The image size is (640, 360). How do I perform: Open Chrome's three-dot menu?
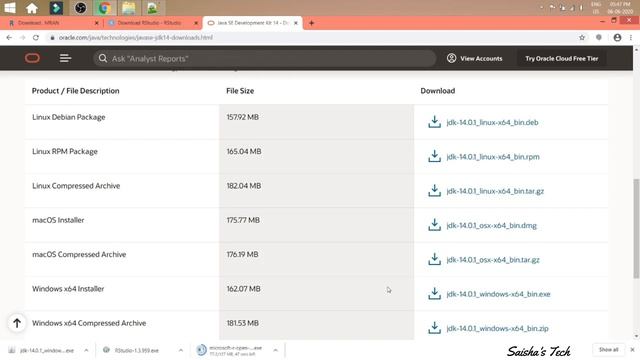click(x=631, y=38)
